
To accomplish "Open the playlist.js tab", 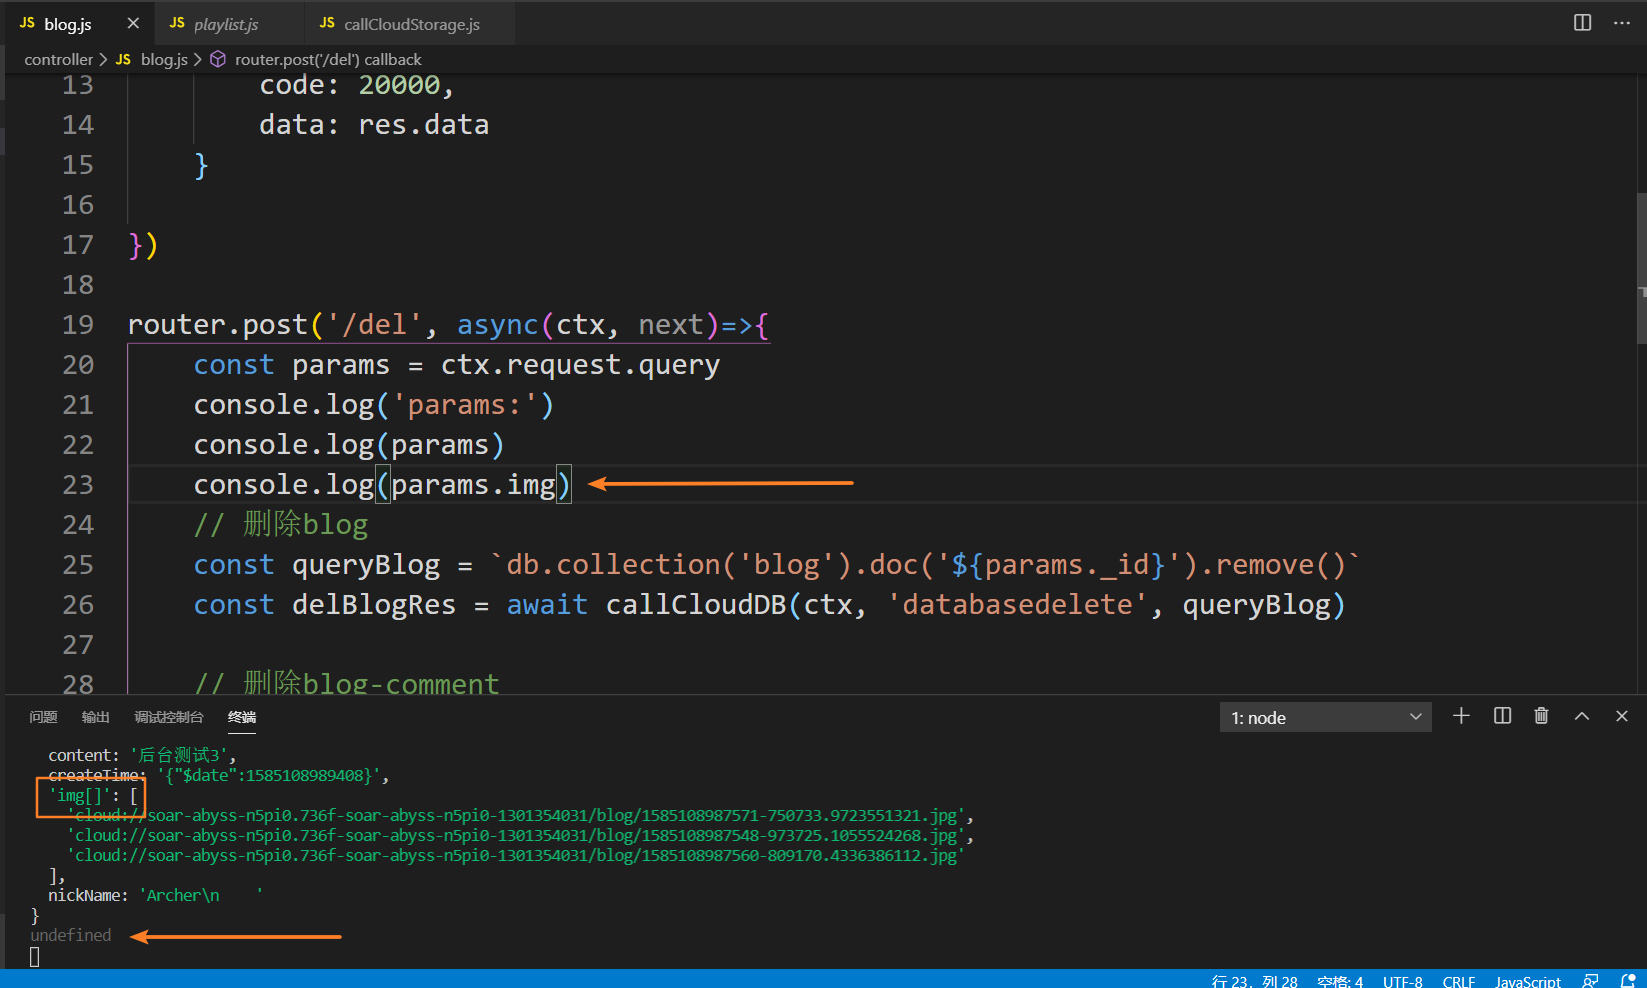I will coord(226,24).
